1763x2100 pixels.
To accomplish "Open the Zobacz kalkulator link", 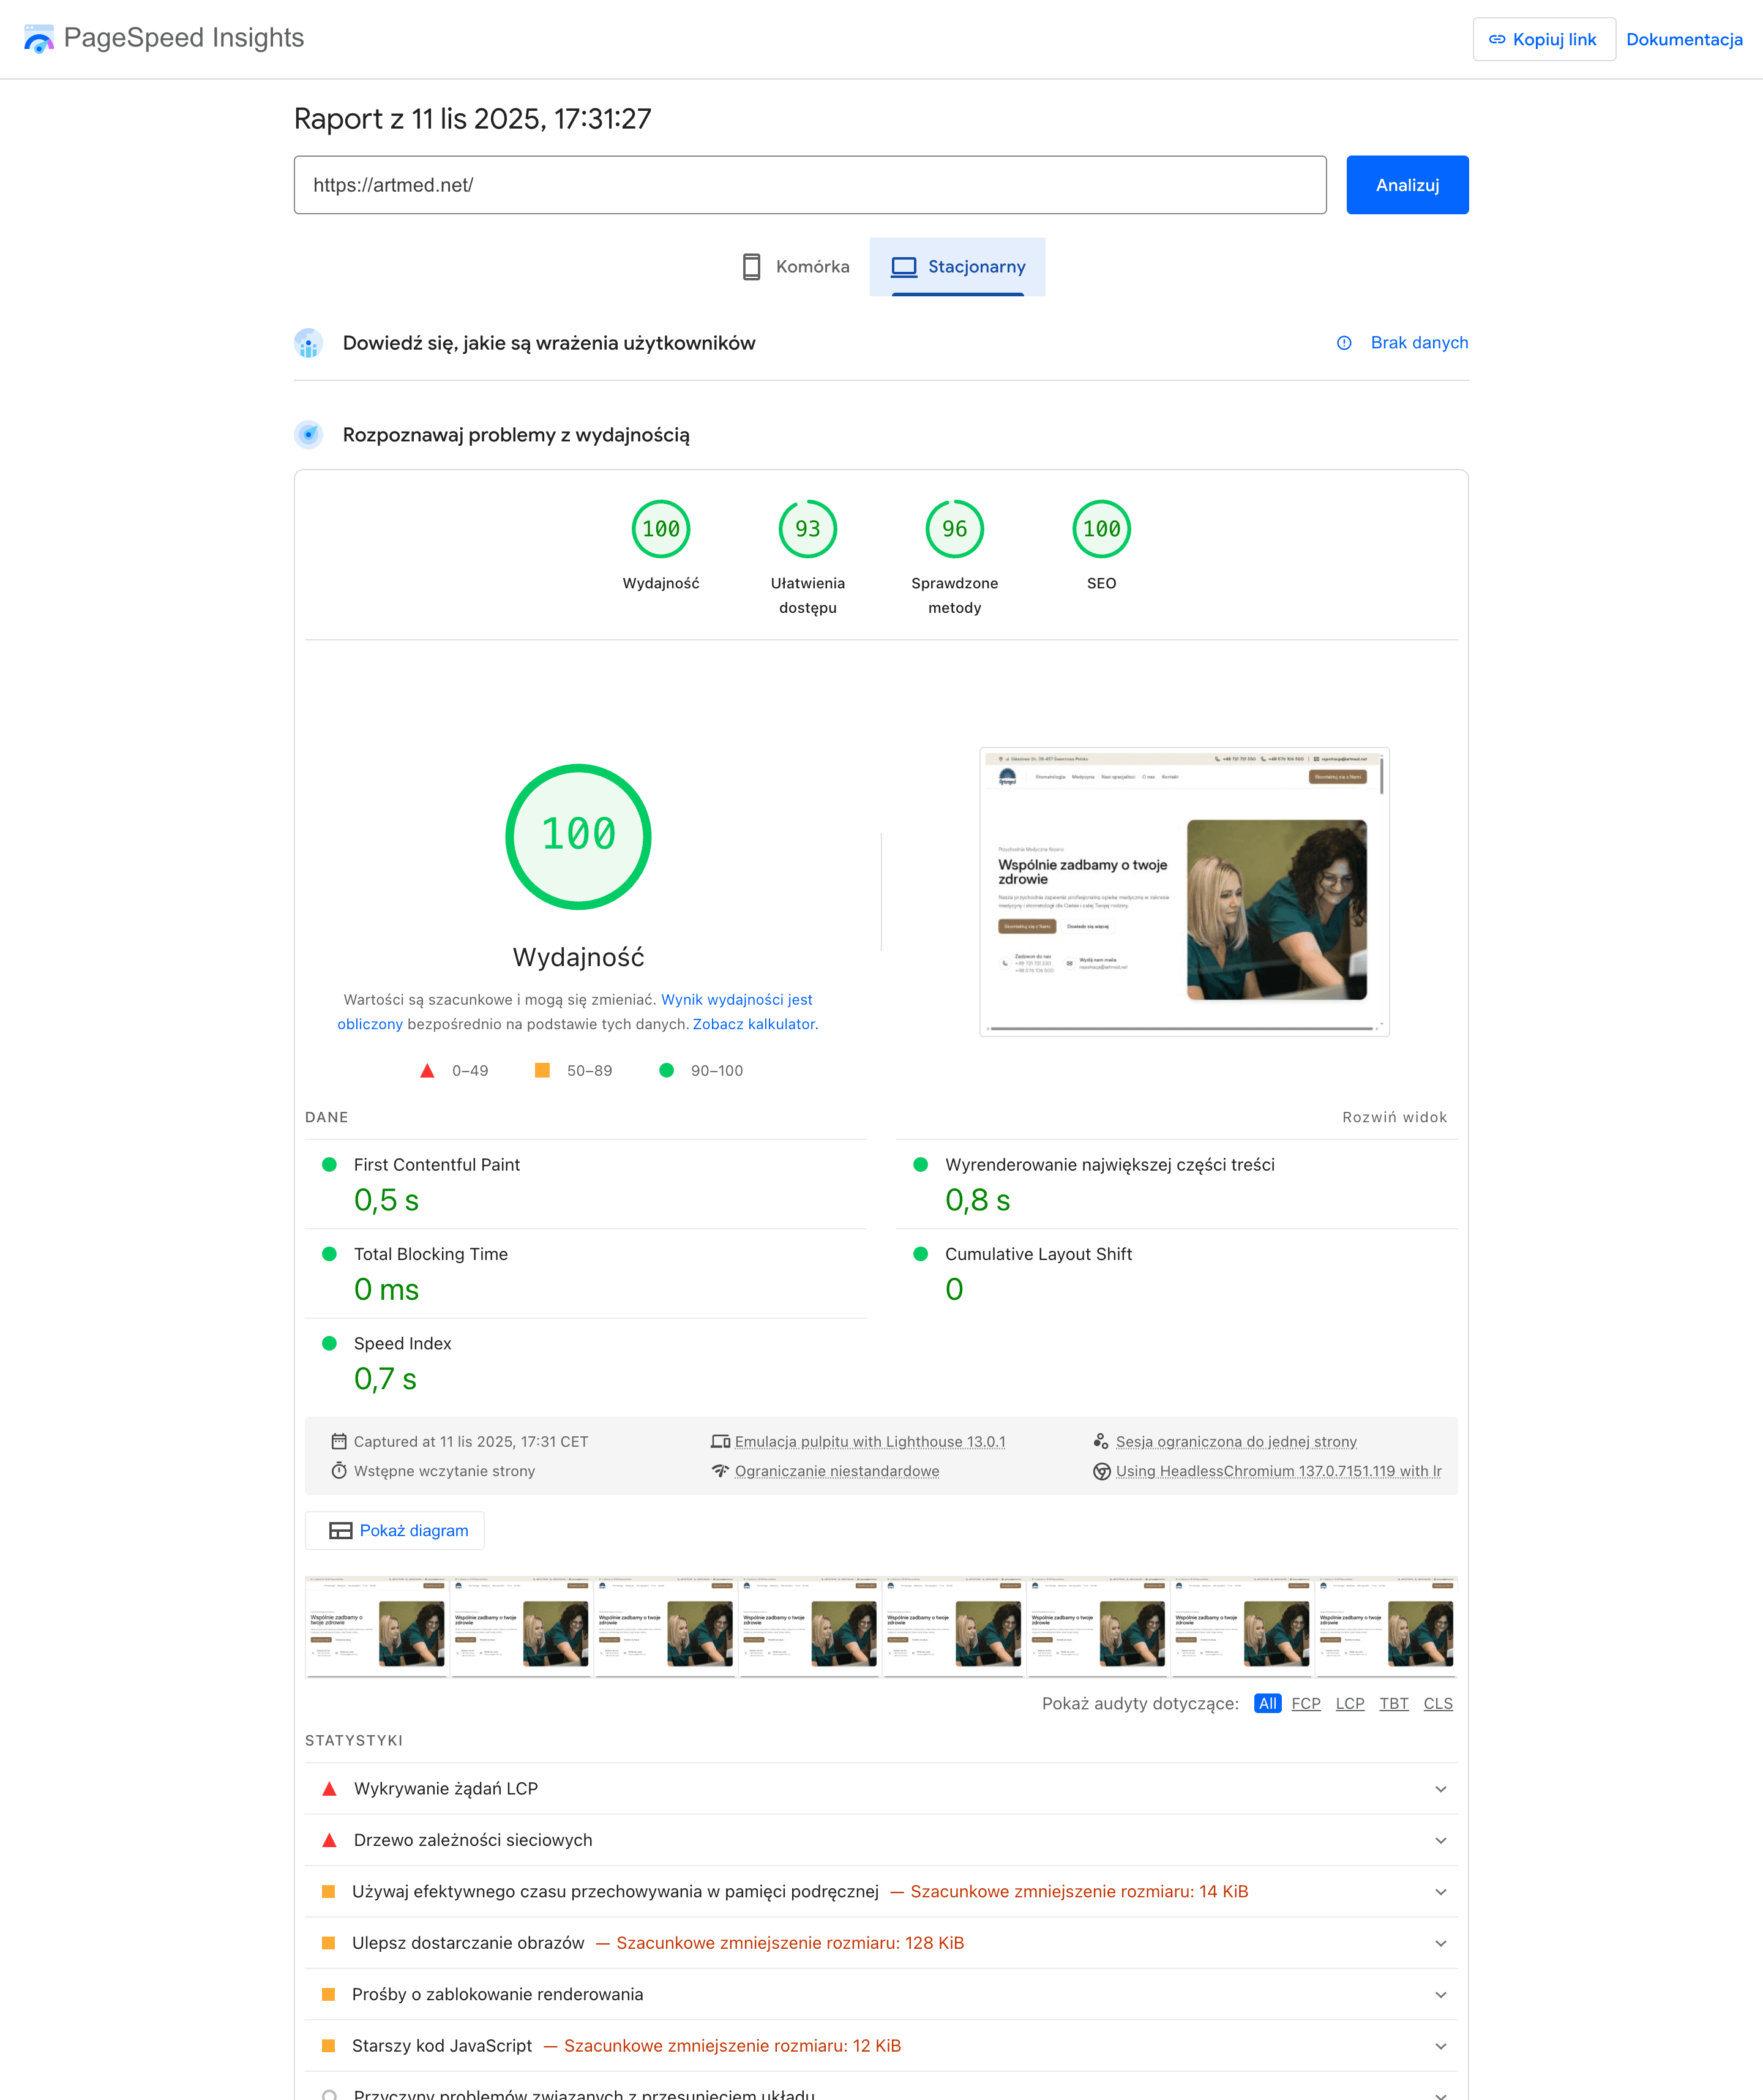I will pyautogui.click(x=754, y=1024).
